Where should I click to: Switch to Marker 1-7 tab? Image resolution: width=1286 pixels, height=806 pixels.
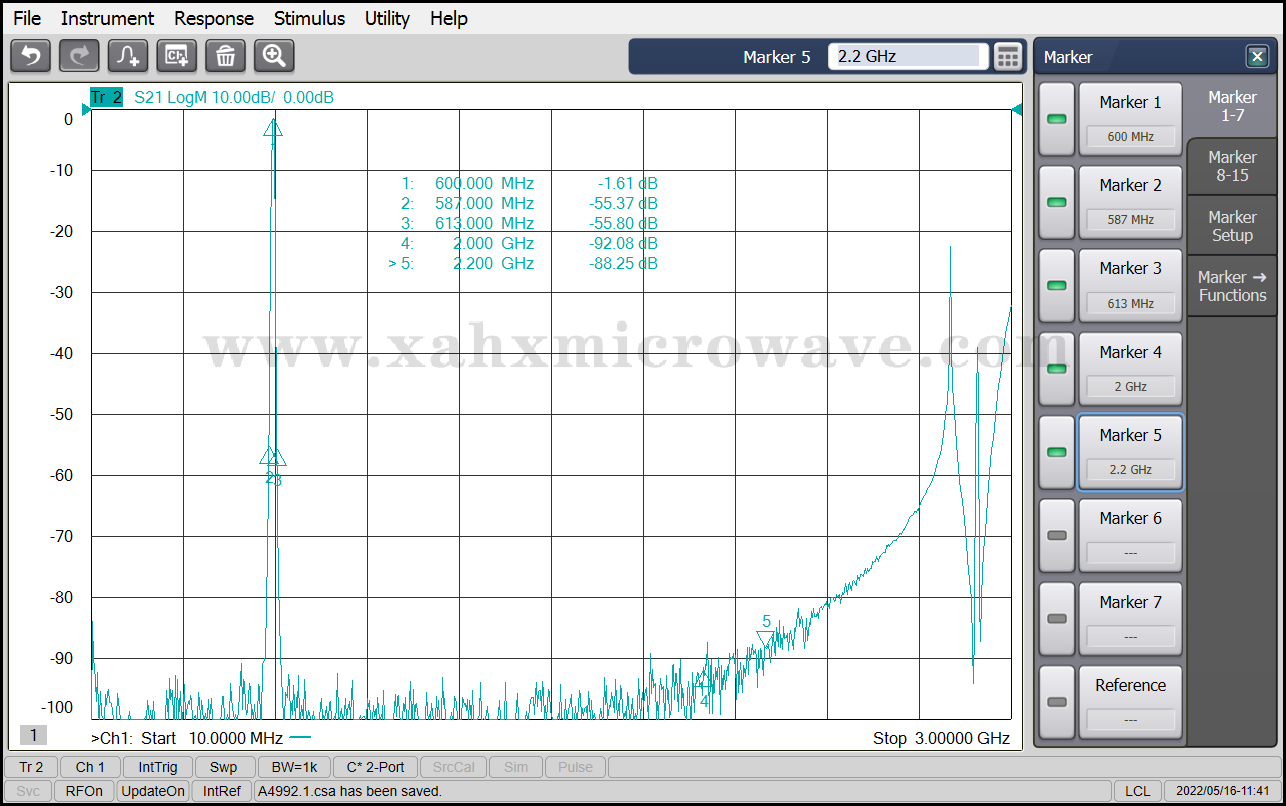pyautogui.click(x=1232, y=106)
